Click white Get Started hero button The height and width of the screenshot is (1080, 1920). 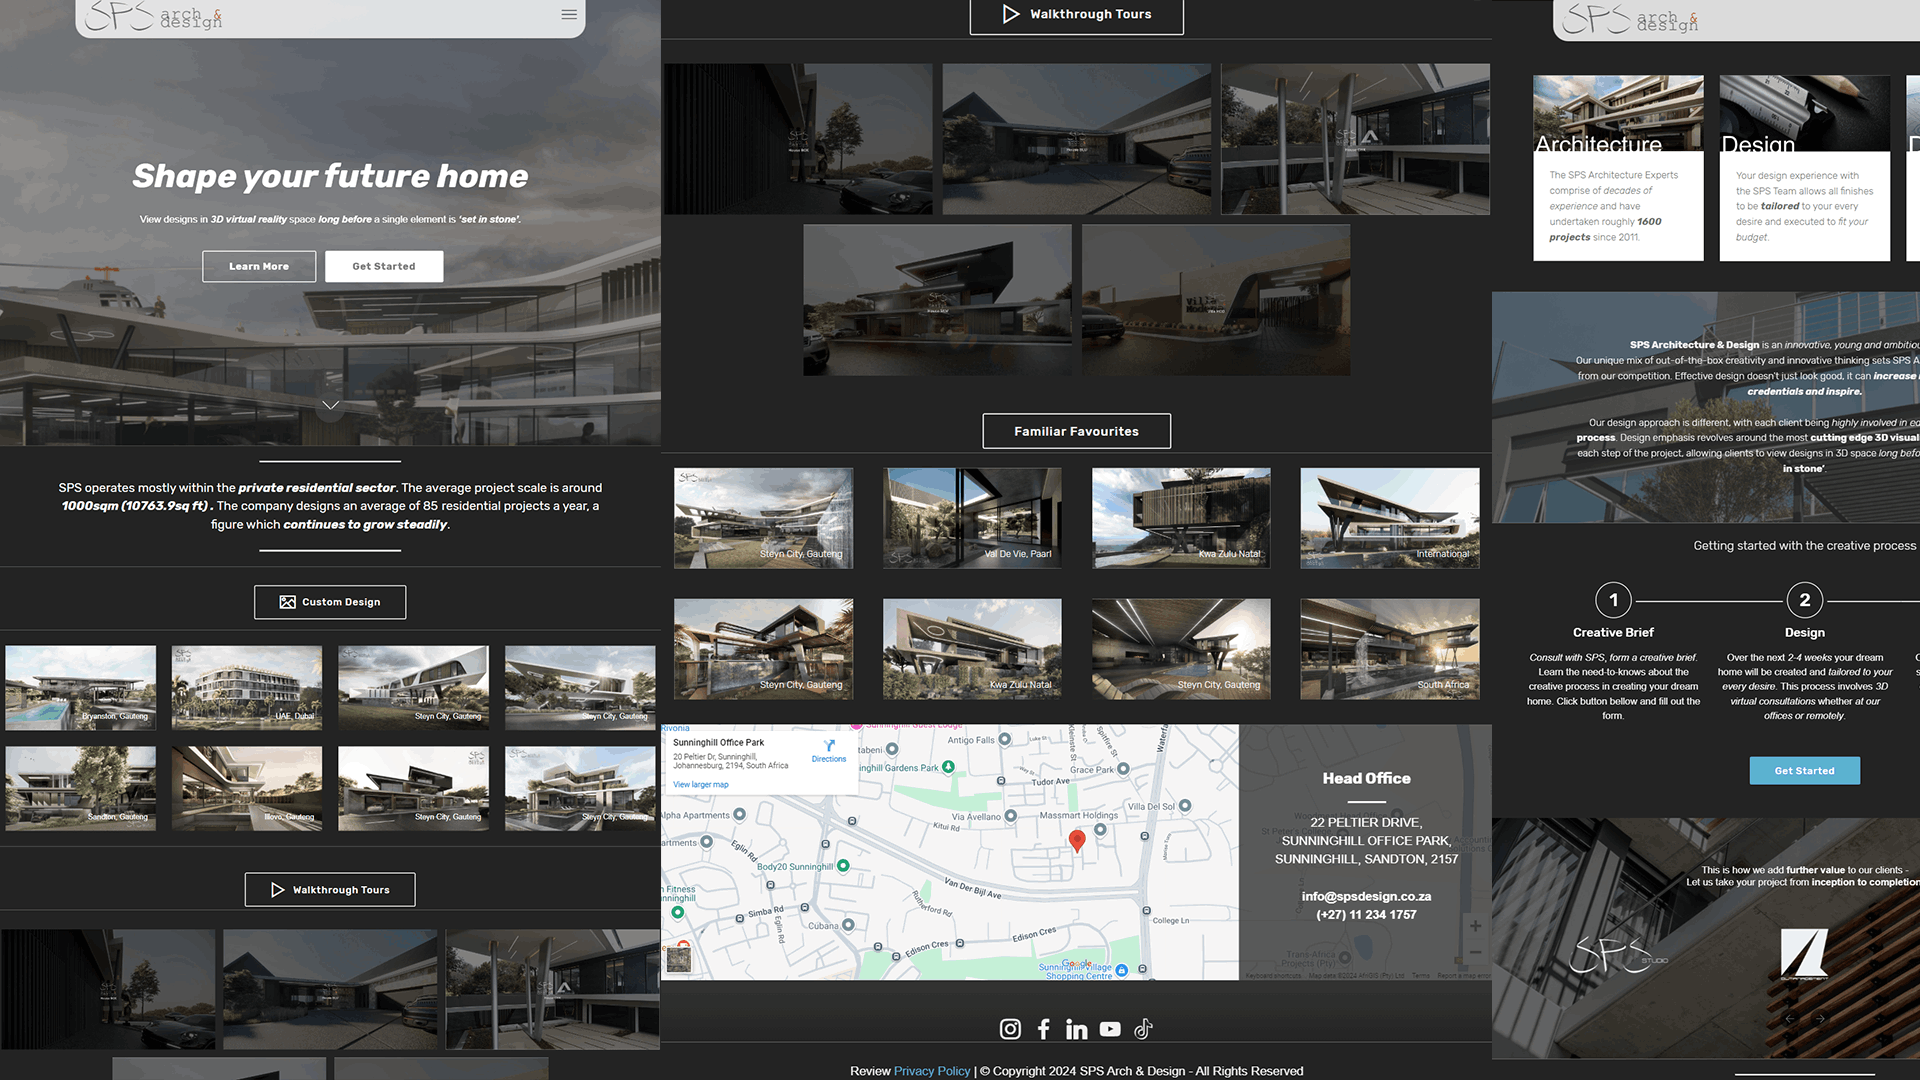point(383,266)
